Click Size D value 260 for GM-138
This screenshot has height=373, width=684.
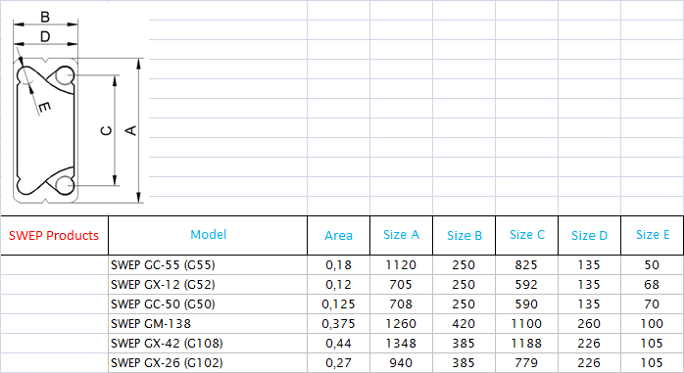pyautogui.click(x=589, y=324)
